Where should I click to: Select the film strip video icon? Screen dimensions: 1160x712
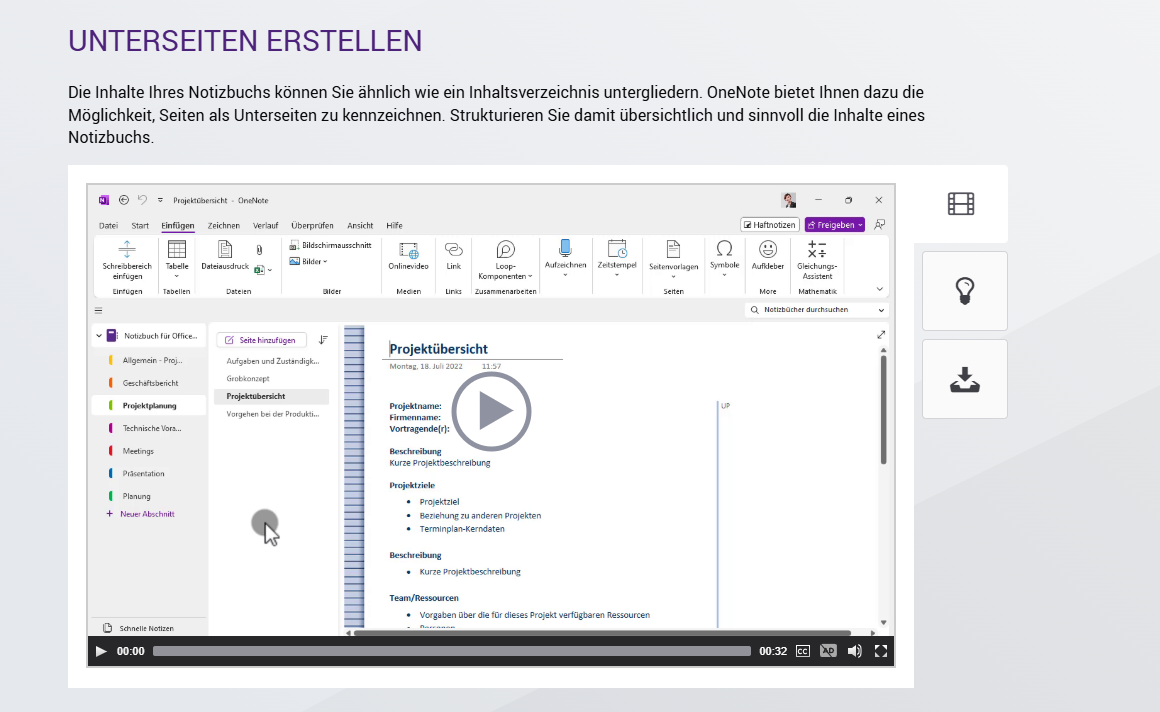(x=961, y=204)
